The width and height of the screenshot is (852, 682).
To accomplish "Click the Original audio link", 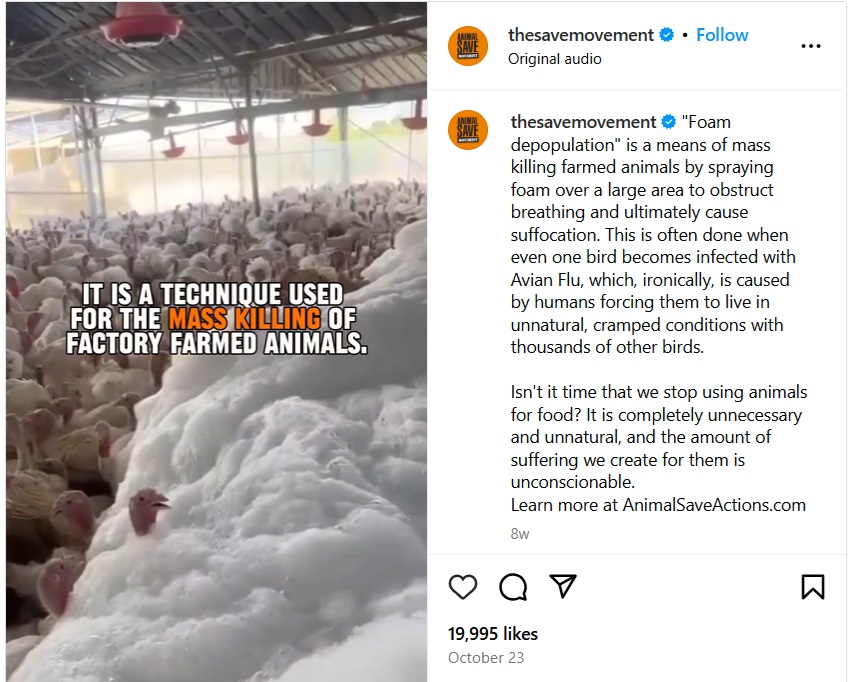I will pyautogui.click(x=555, y=59).
